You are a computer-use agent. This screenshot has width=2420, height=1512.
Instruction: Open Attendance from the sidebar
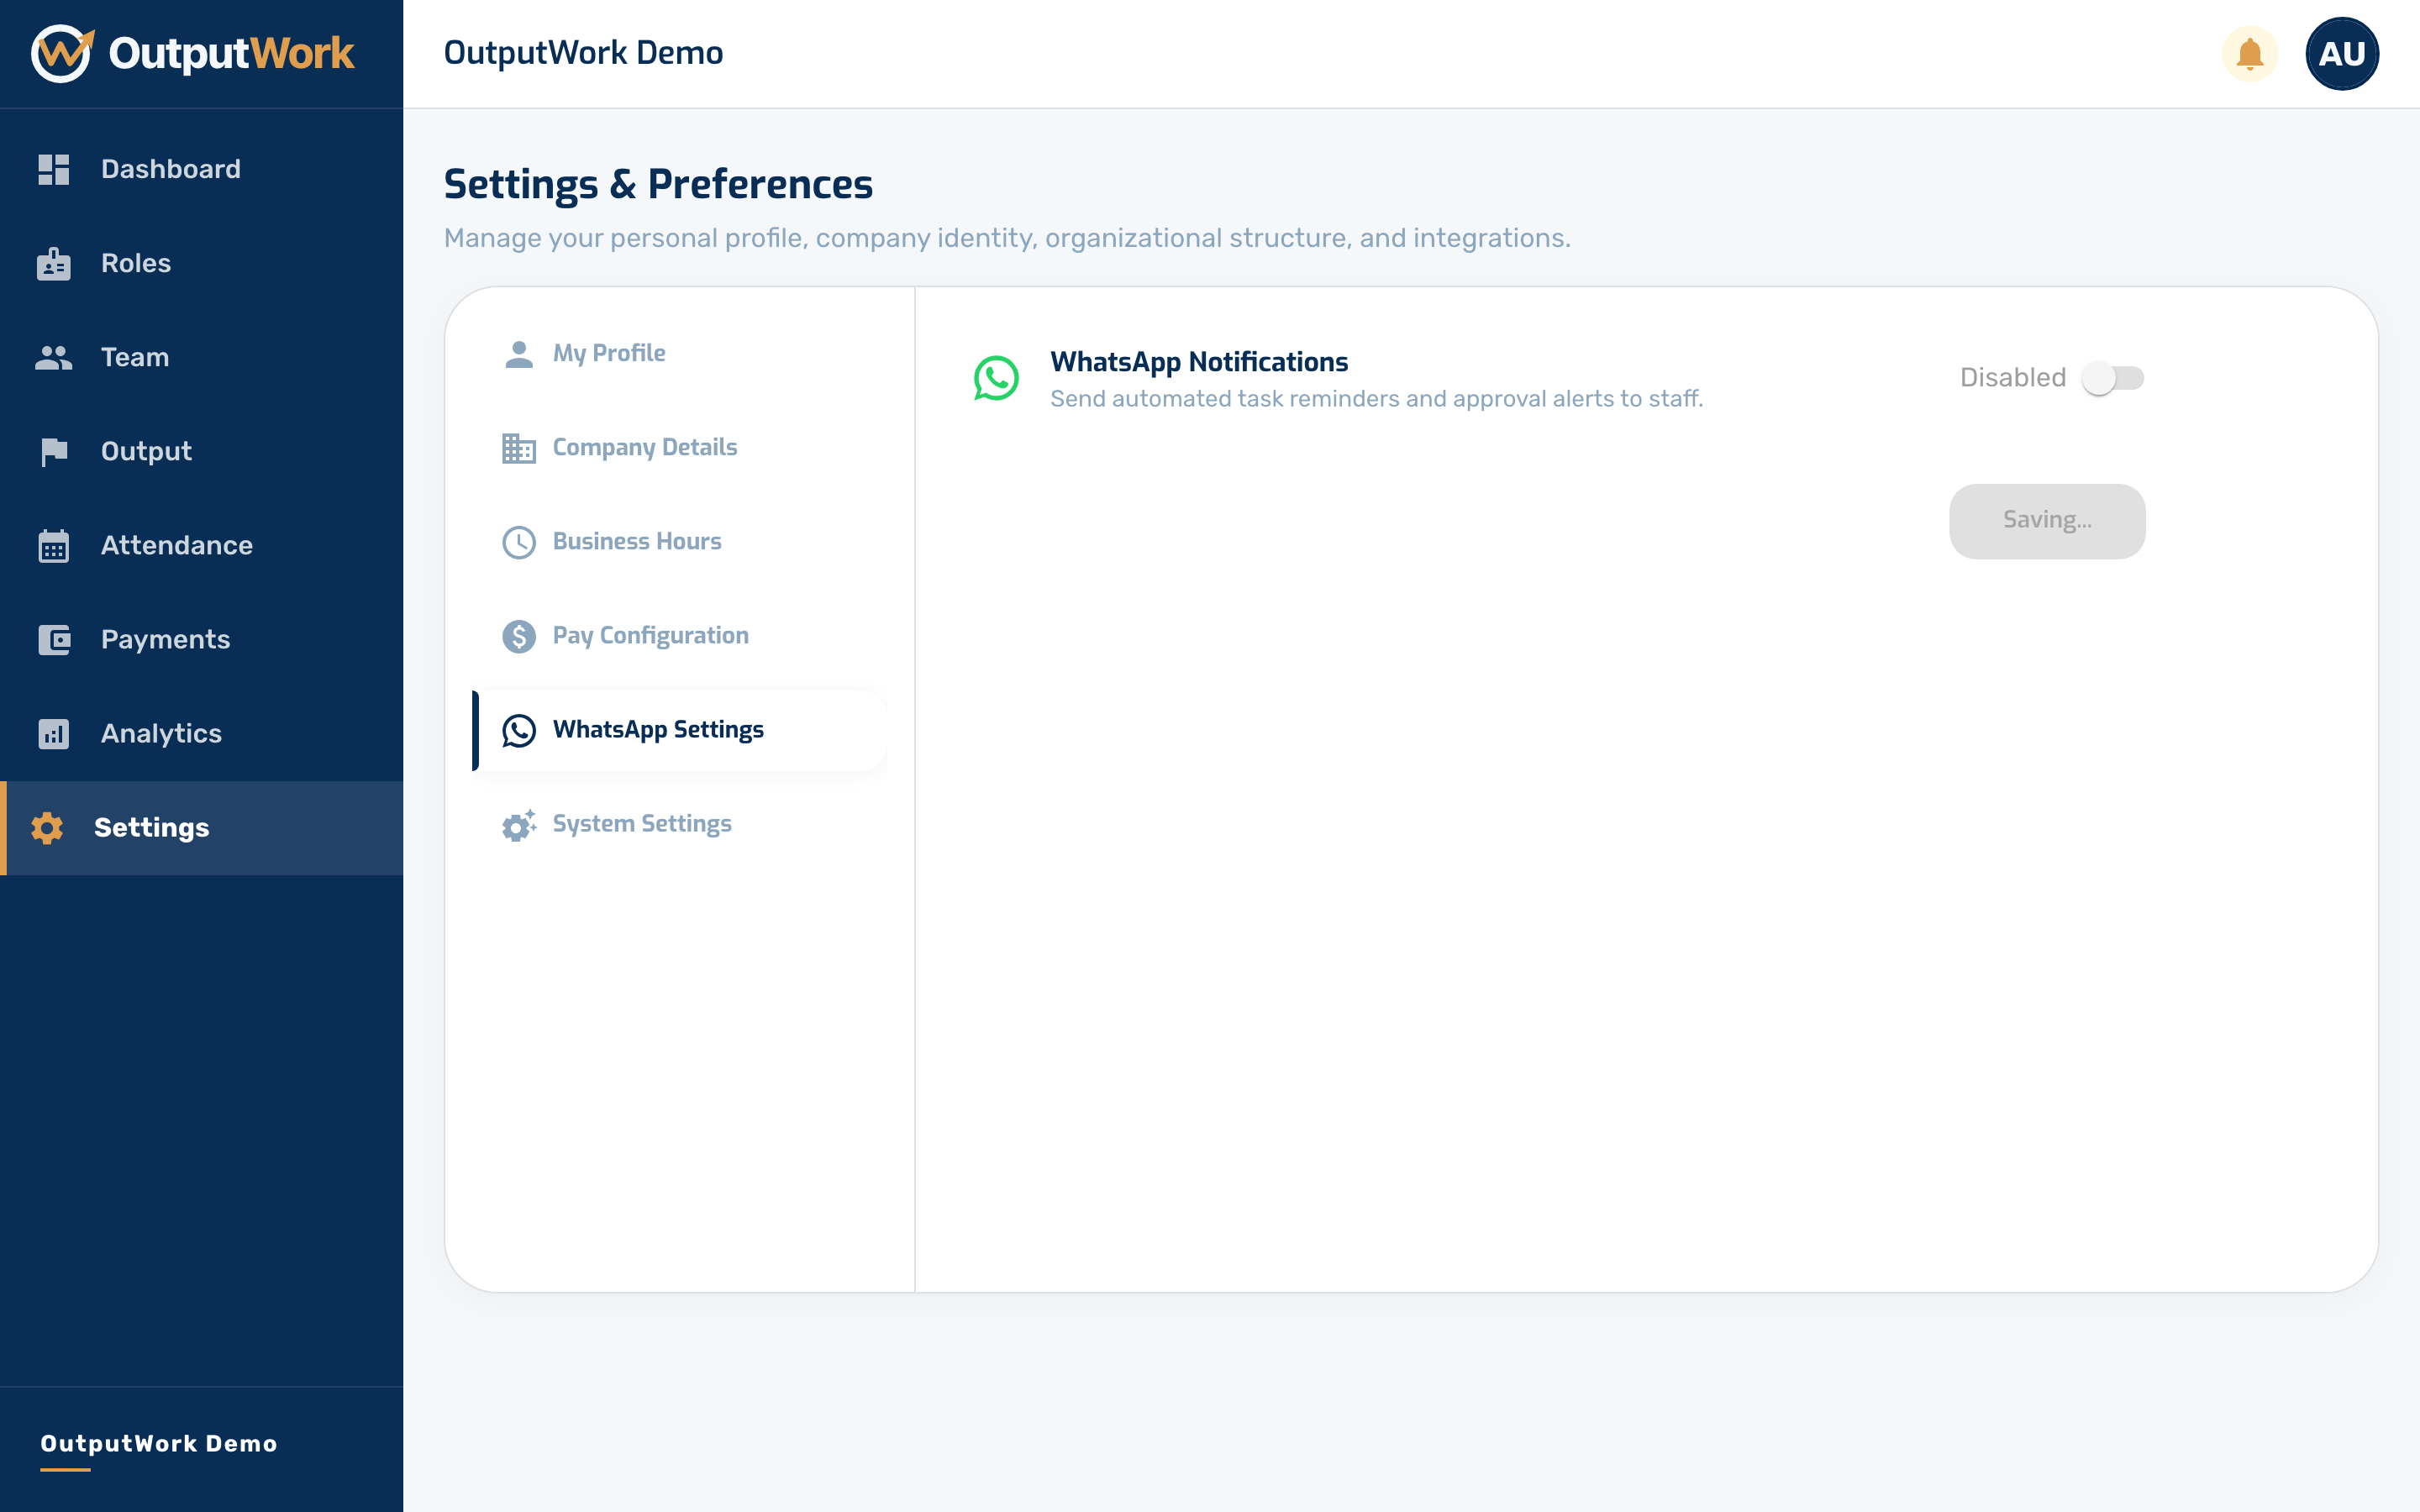click(x=202, y=545)
